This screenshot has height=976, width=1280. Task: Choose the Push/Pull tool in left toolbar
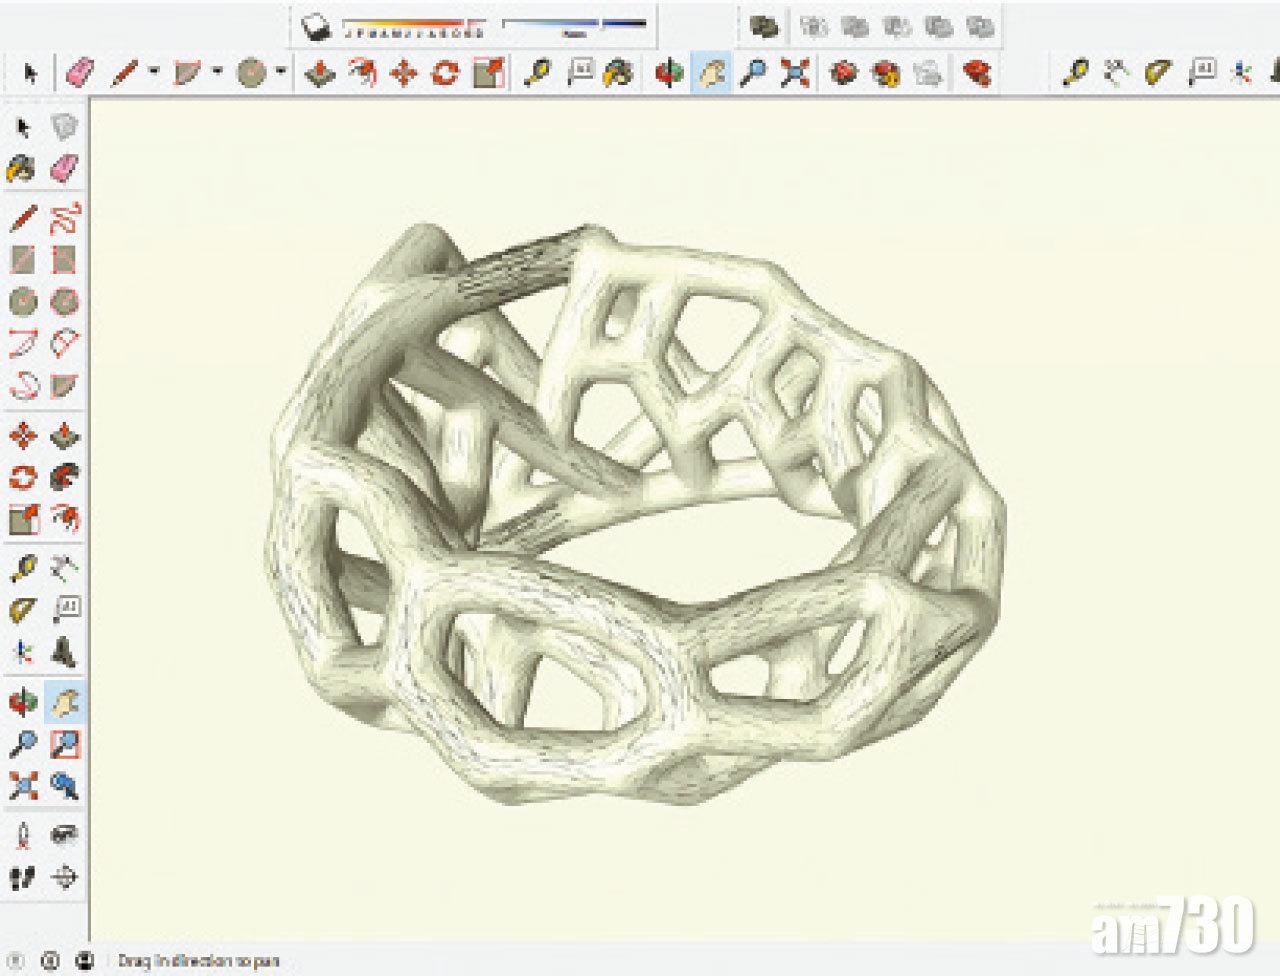(x=64, y=436)
